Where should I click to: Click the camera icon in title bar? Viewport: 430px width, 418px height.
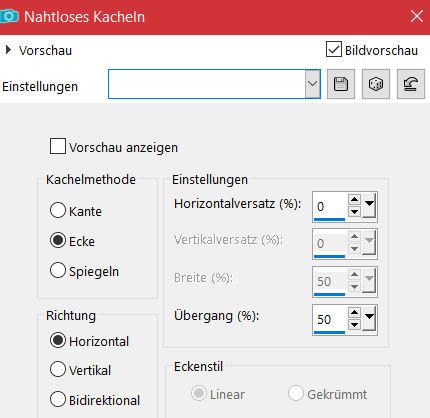coord(9,16)
